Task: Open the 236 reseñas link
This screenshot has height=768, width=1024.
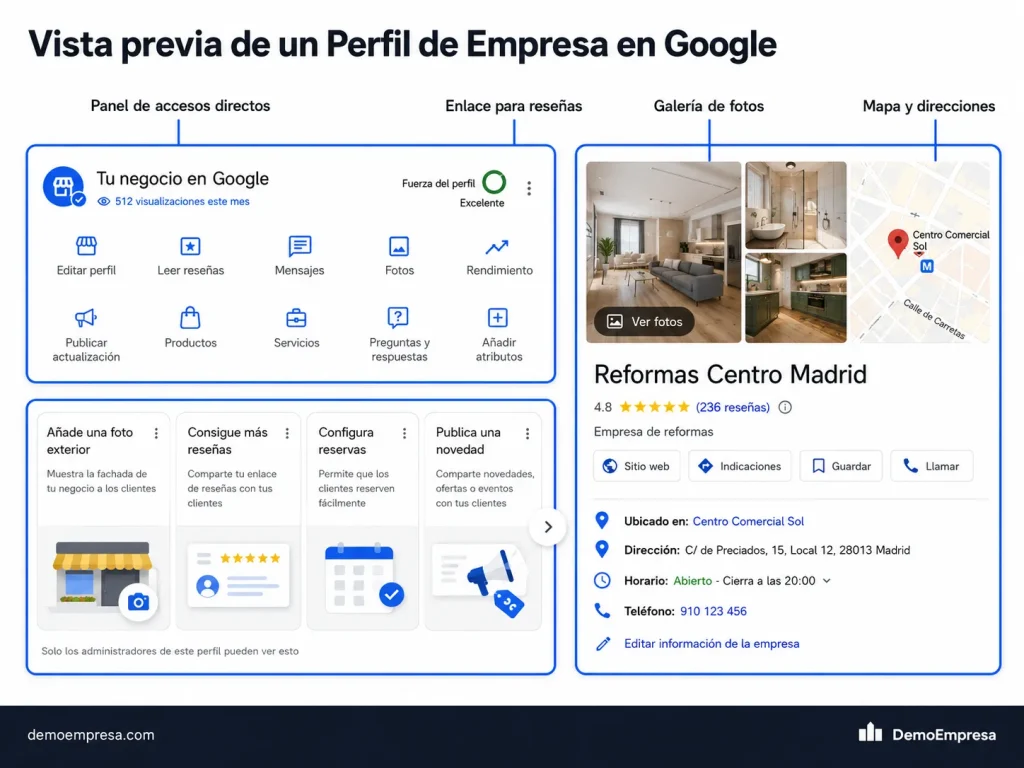Action: pyautogui.click(x=733, y=407)
